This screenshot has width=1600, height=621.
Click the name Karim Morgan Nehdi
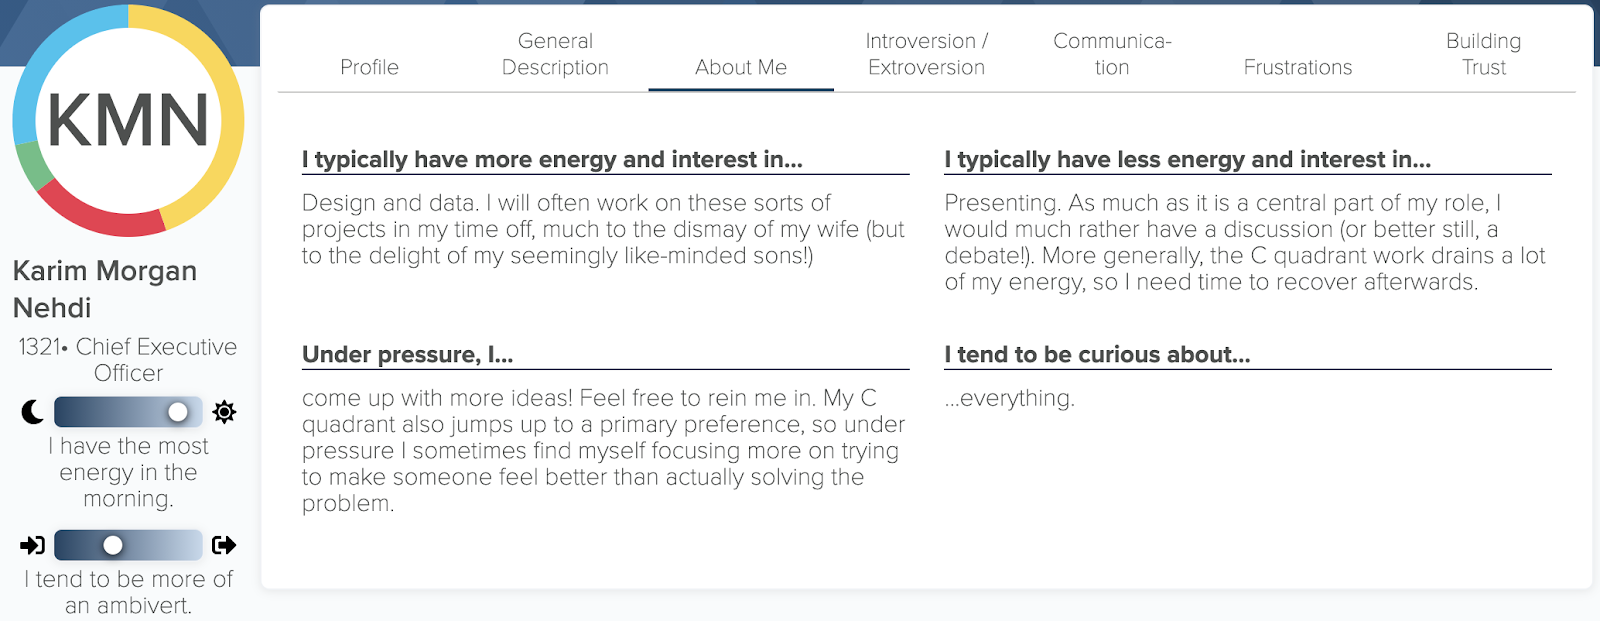point(104,289)
